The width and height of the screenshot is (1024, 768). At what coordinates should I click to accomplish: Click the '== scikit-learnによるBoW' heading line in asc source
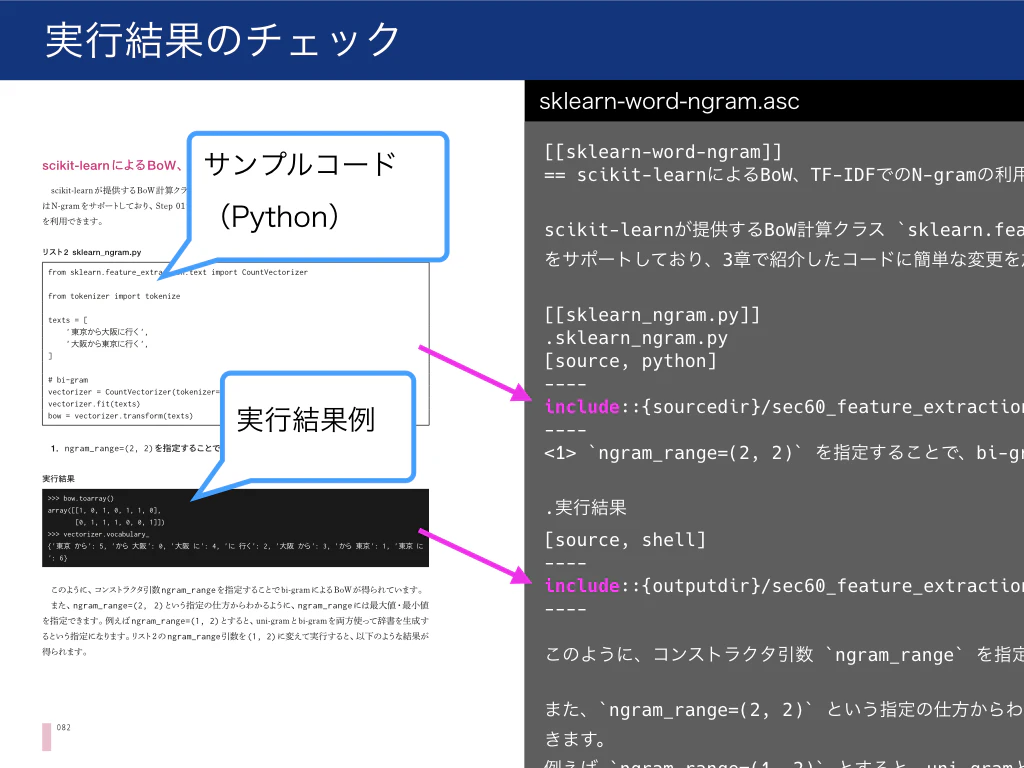784,175
